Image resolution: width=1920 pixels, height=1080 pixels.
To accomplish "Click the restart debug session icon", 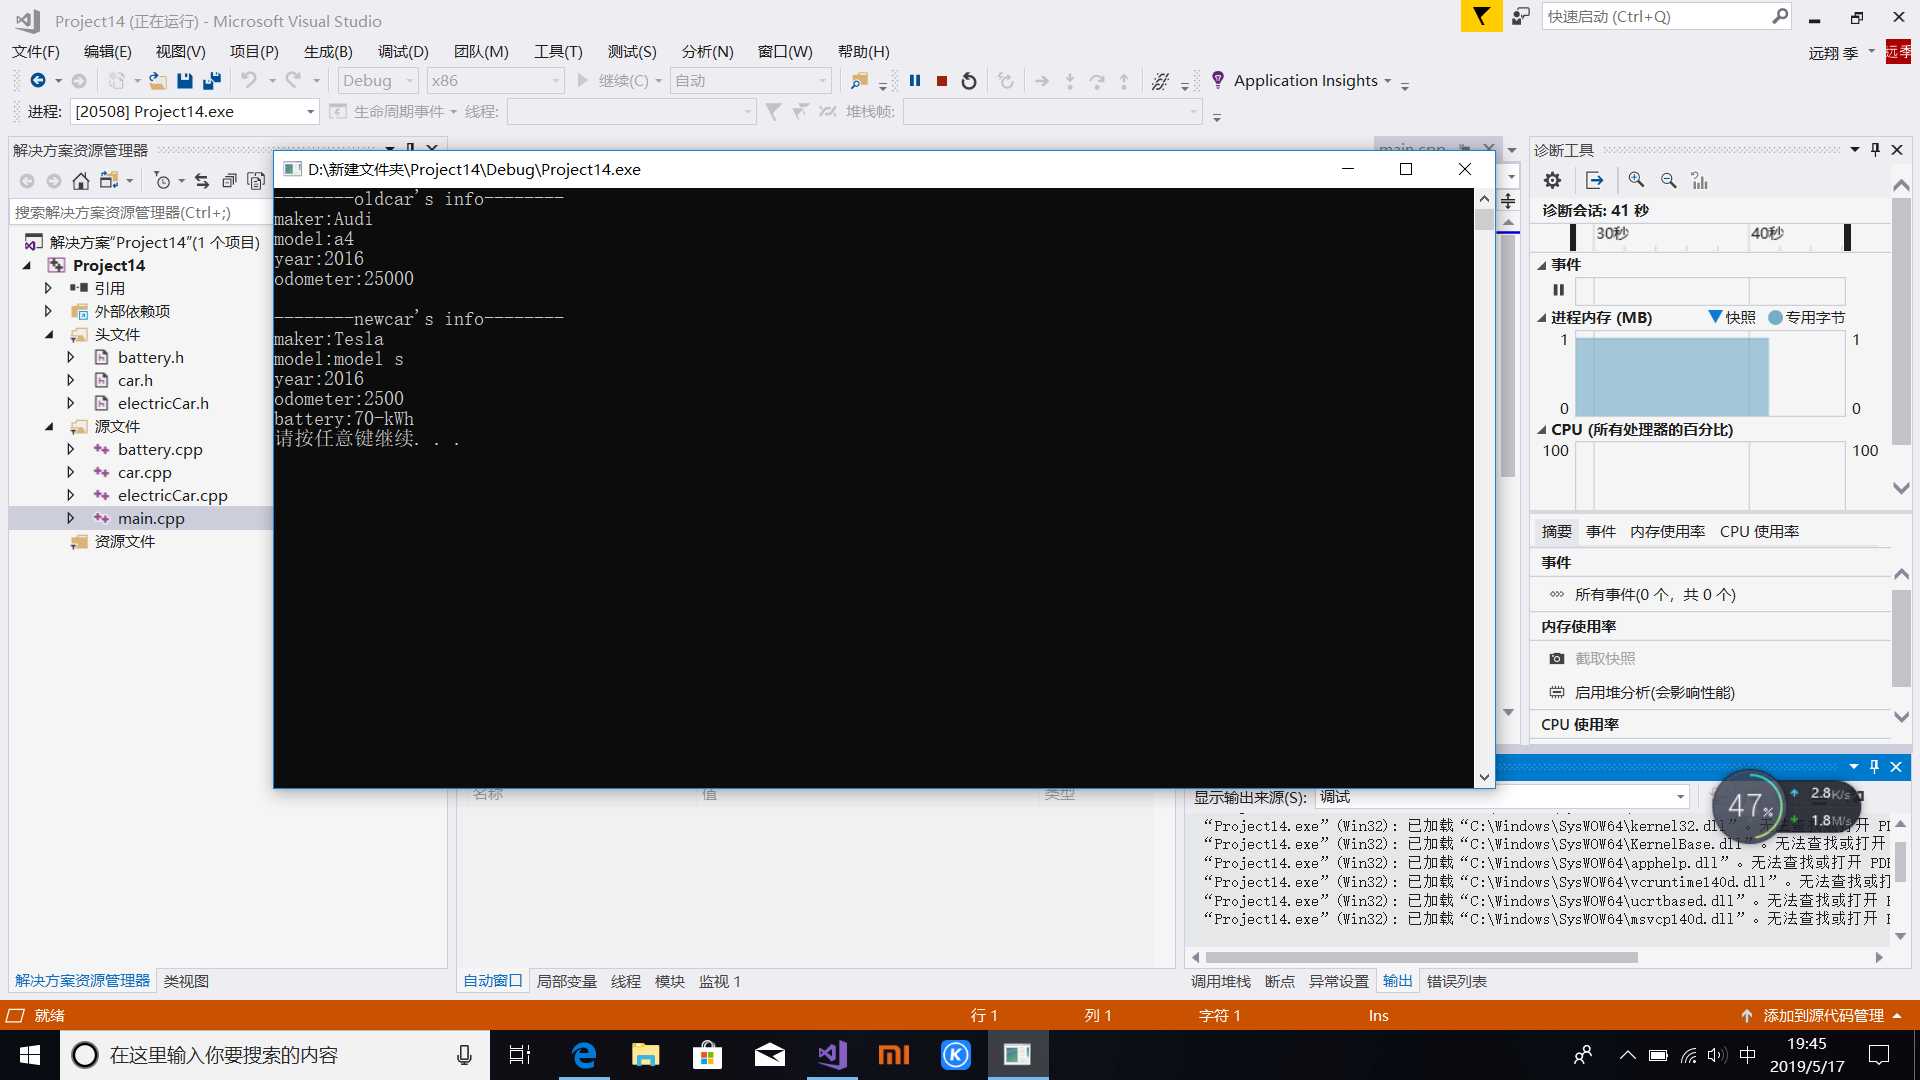I will pos(969,80).
